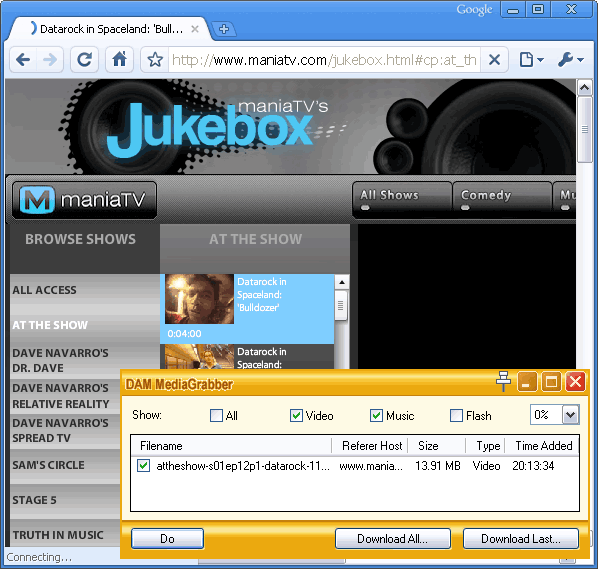Screen dimensions: 598x569
Task: Click the Do button
Action: click(x=167, y=538)
